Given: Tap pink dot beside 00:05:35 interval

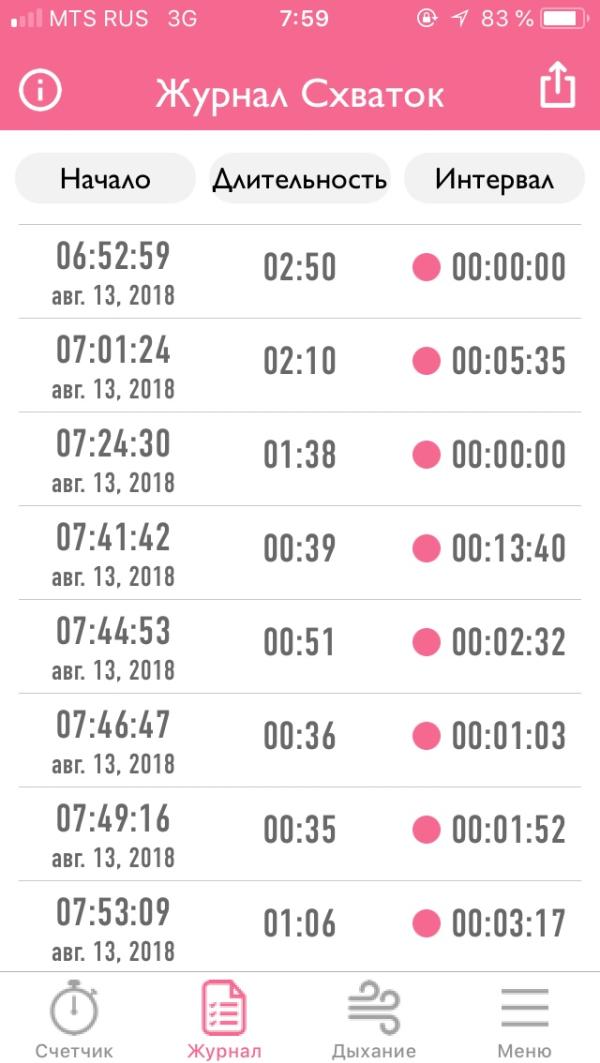Looking at the screenshot, I should point(426,360).
